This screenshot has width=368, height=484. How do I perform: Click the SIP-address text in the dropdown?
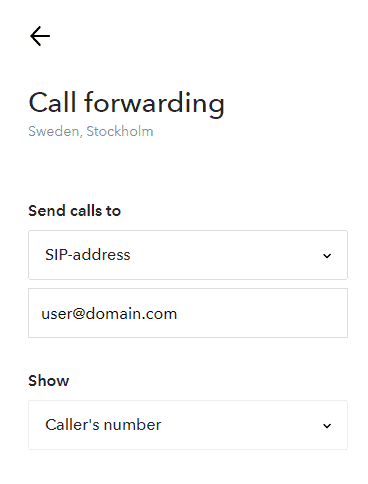pyautogui.click(x=88, y=255)
